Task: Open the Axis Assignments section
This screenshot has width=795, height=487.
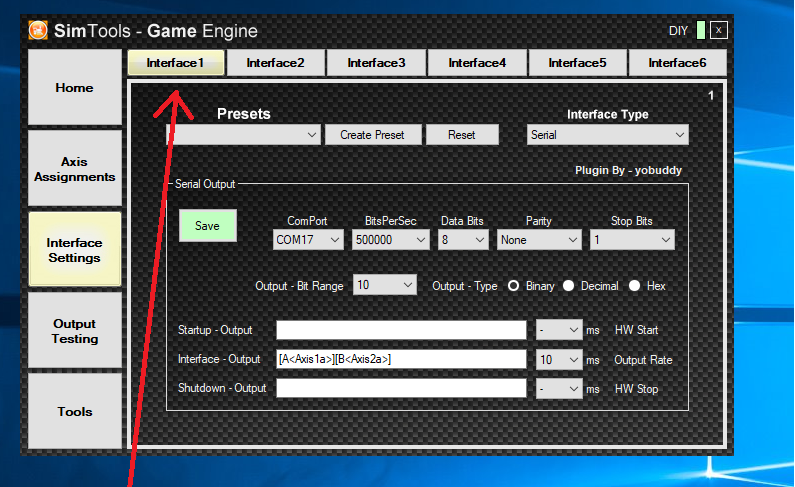Action: coord(75,169)
